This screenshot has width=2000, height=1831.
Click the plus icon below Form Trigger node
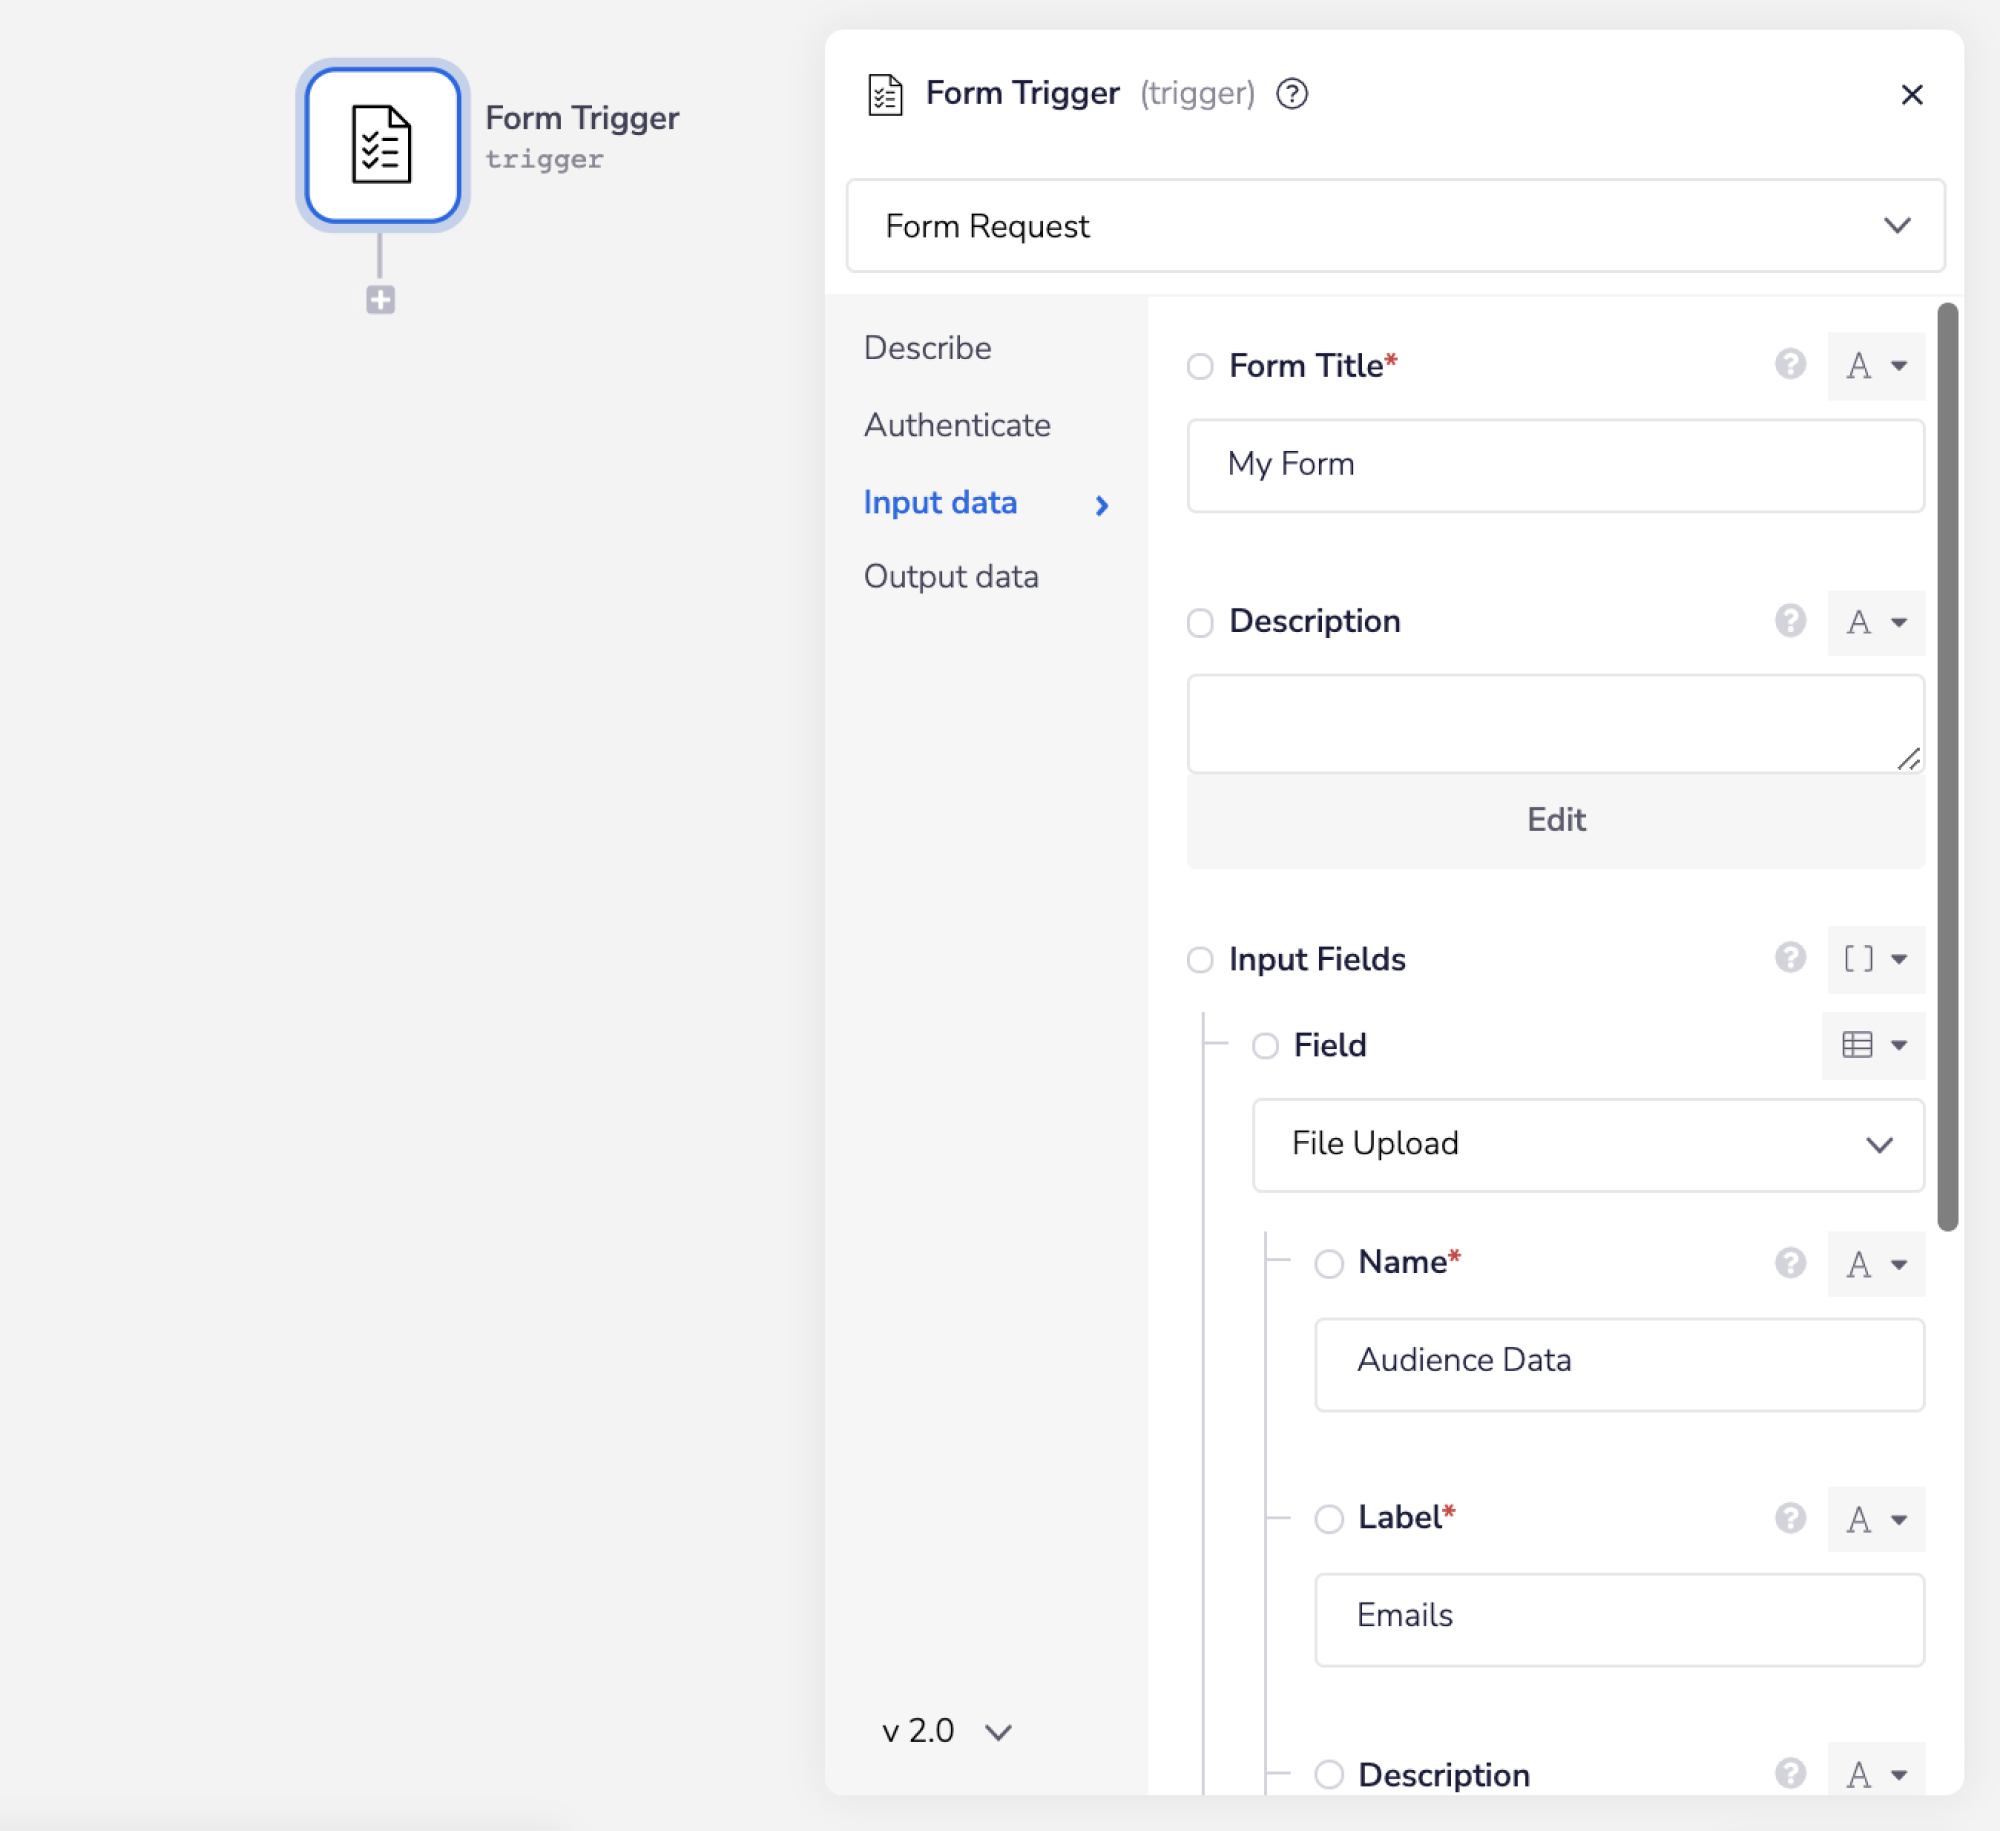click(380, 299)
